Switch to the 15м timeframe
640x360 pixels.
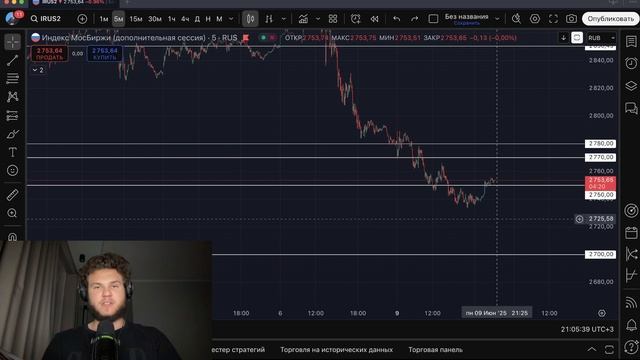tap(136, 19)
